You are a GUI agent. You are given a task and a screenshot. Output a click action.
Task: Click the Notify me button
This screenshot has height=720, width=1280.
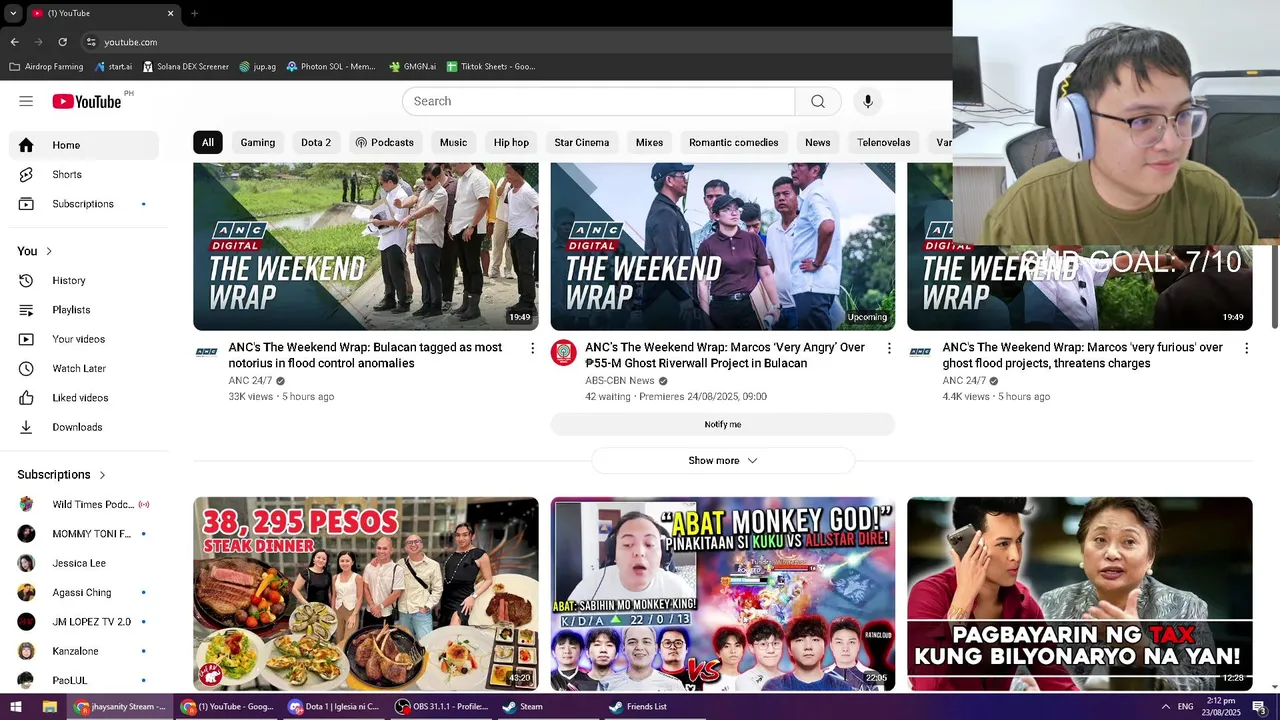[722, 424]
